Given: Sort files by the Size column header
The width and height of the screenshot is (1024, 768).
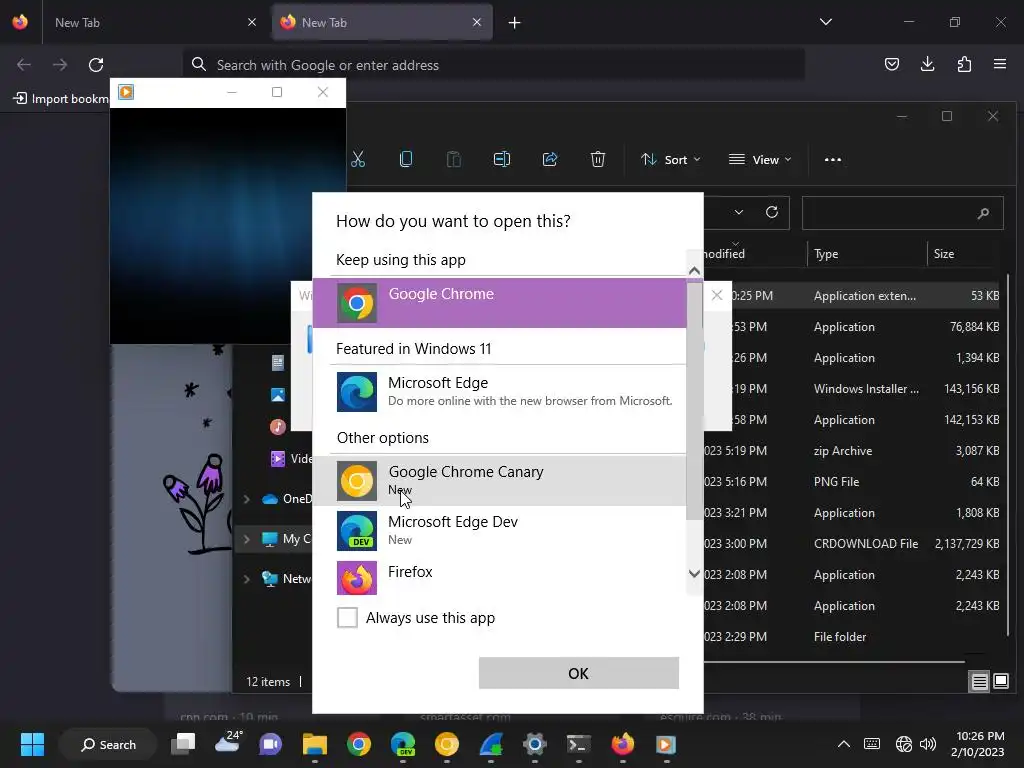Looking at the screenshot, I should coord(963,254).
